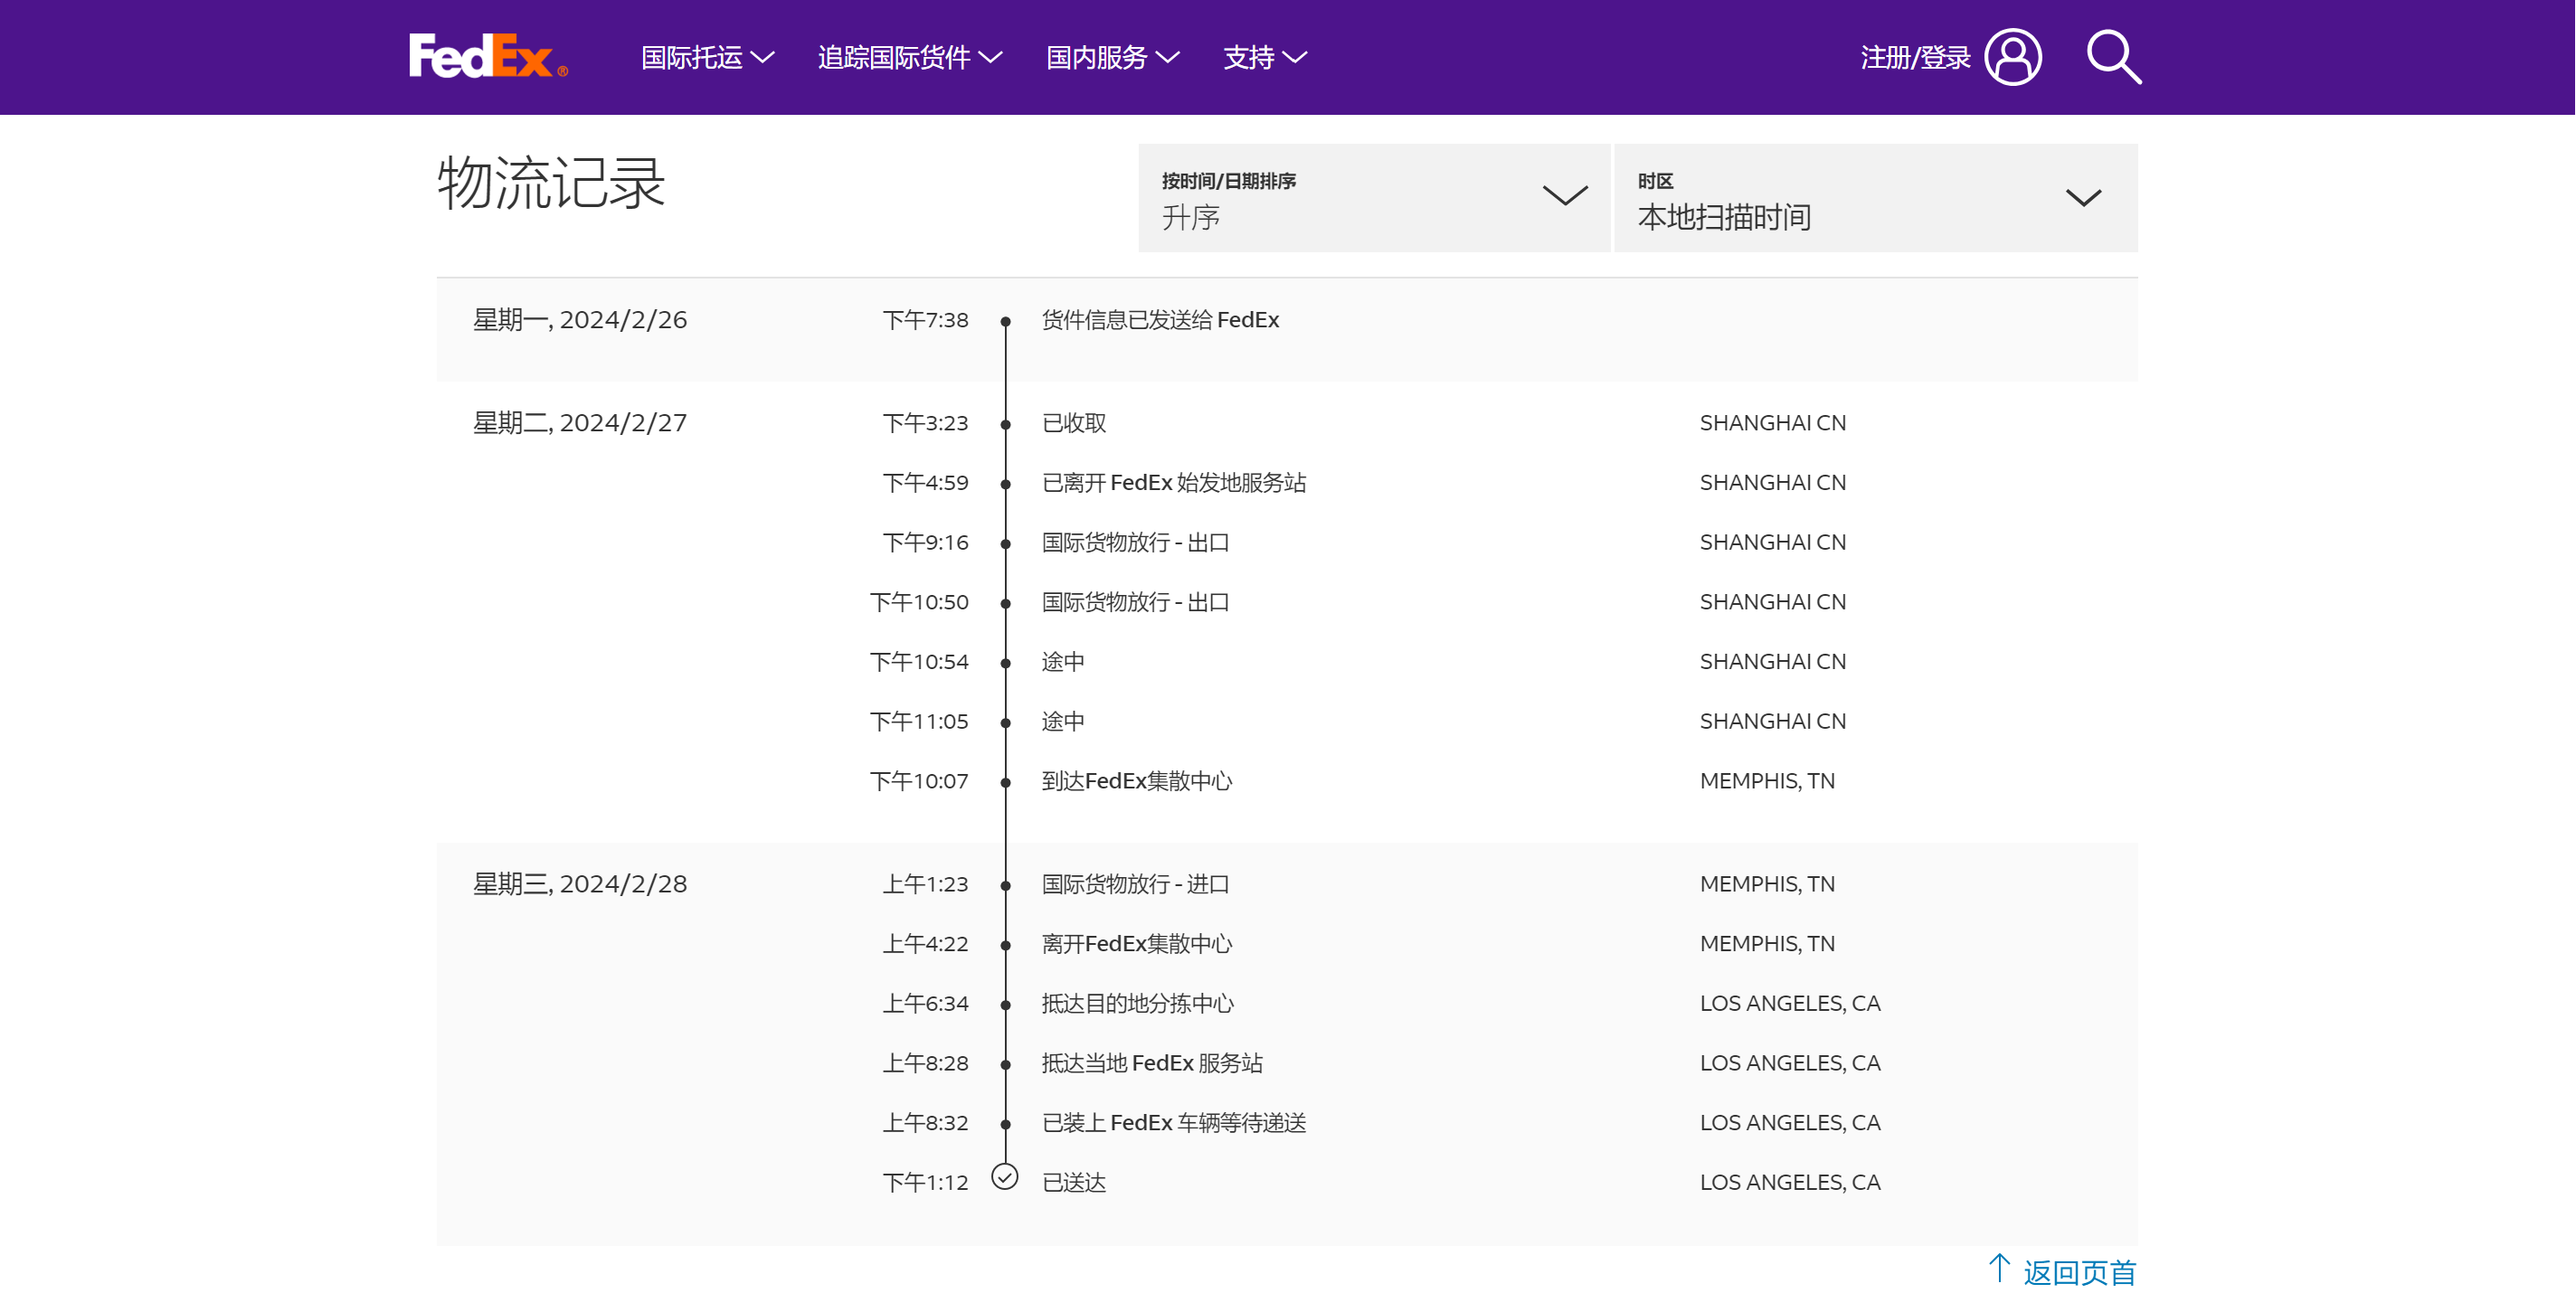2576x1293 pixels.
Task: Click the chevron beside 支持
Action: tap(1295, 58)
